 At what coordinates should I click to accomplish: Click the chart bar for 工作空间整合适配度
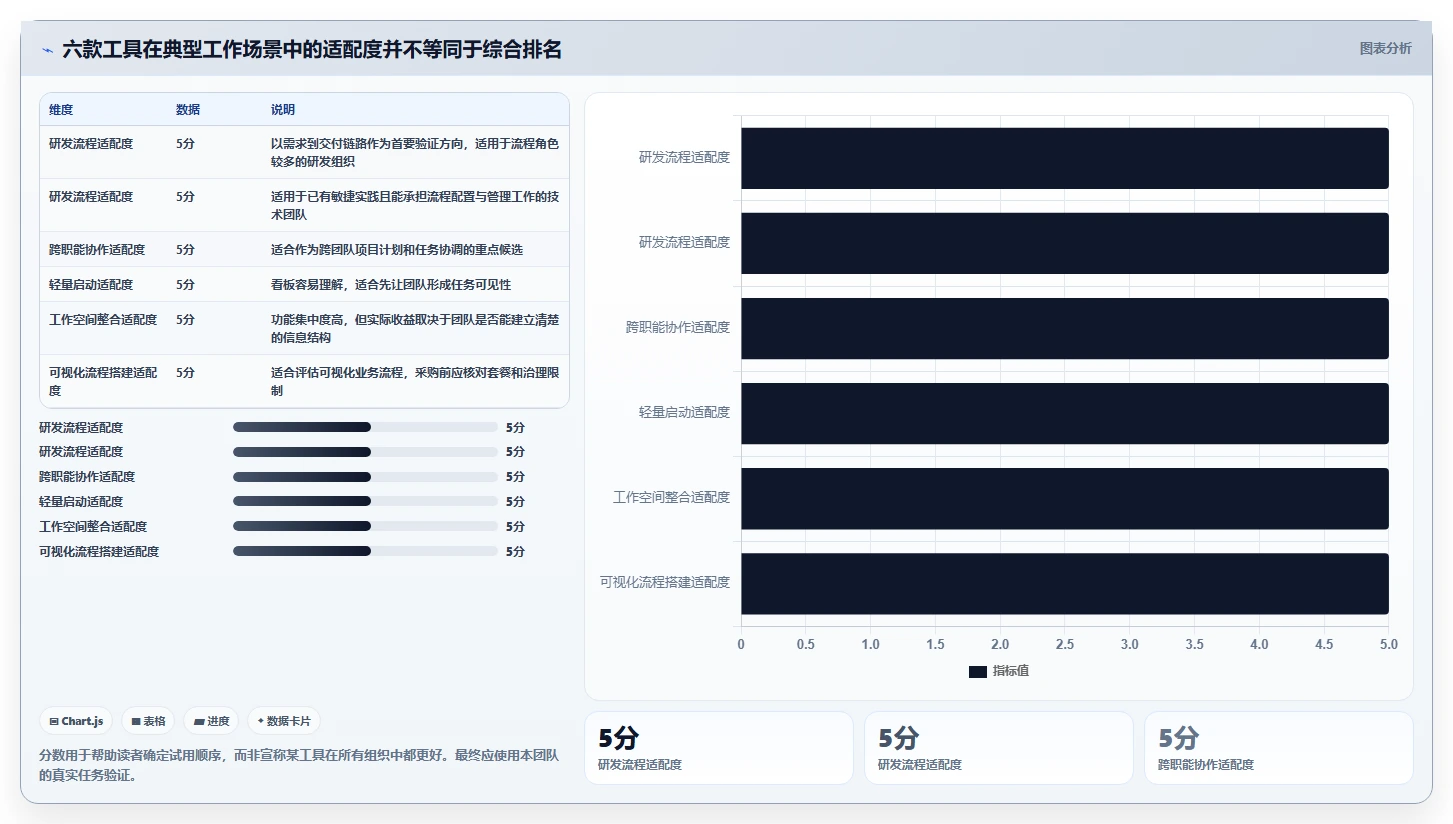click(1065, 498)
